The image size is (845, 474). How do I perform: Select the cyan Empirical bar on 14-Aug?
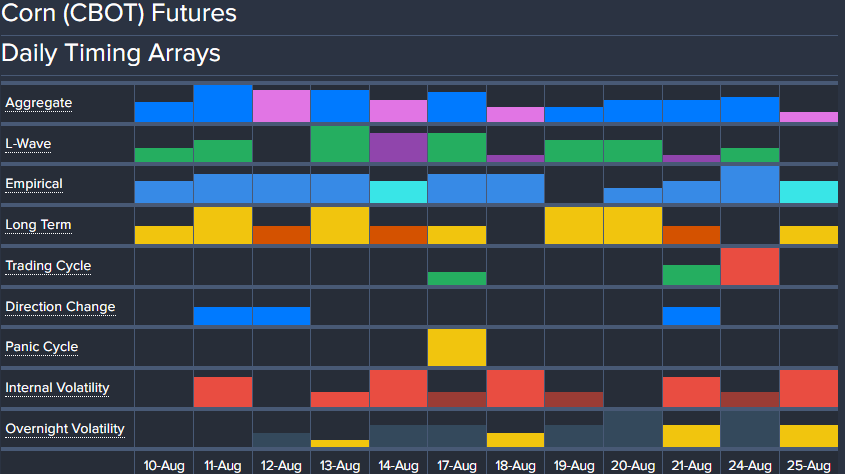pos(398,192)
